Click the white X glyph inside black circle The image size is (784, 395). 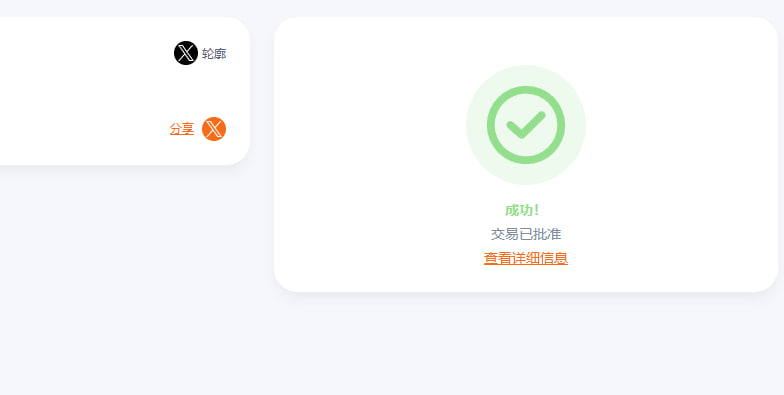click(x=186, y=53)
